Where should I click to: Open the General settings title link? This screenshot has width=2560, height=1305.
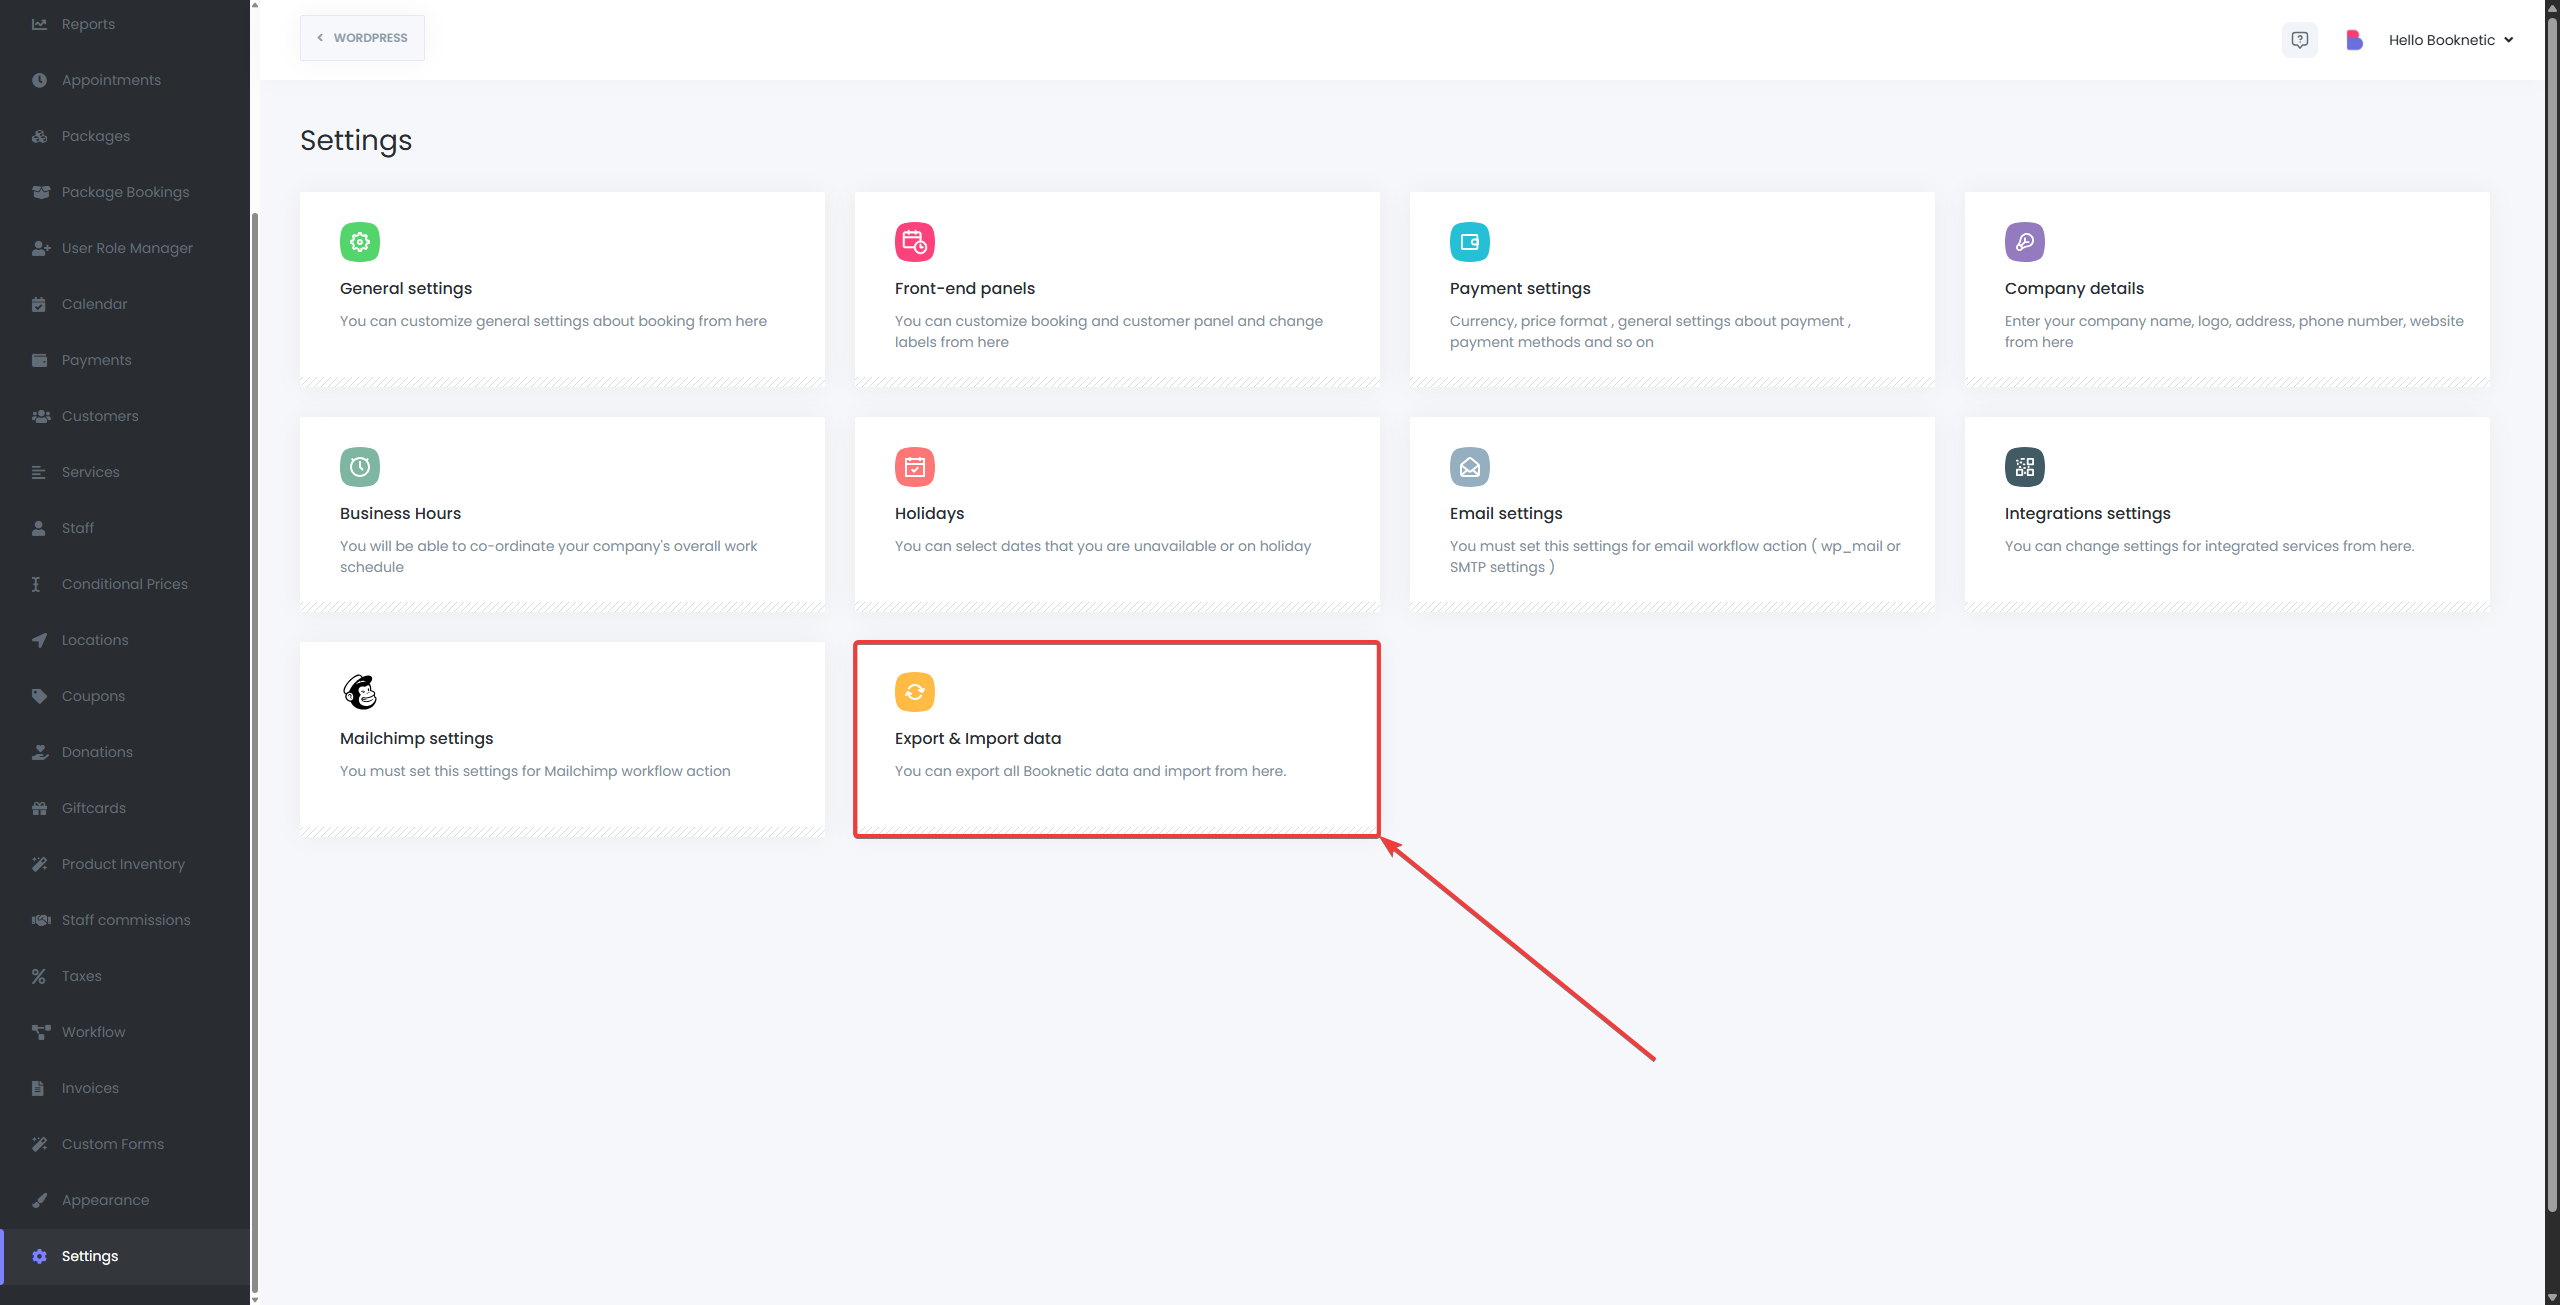click(405, 288)
